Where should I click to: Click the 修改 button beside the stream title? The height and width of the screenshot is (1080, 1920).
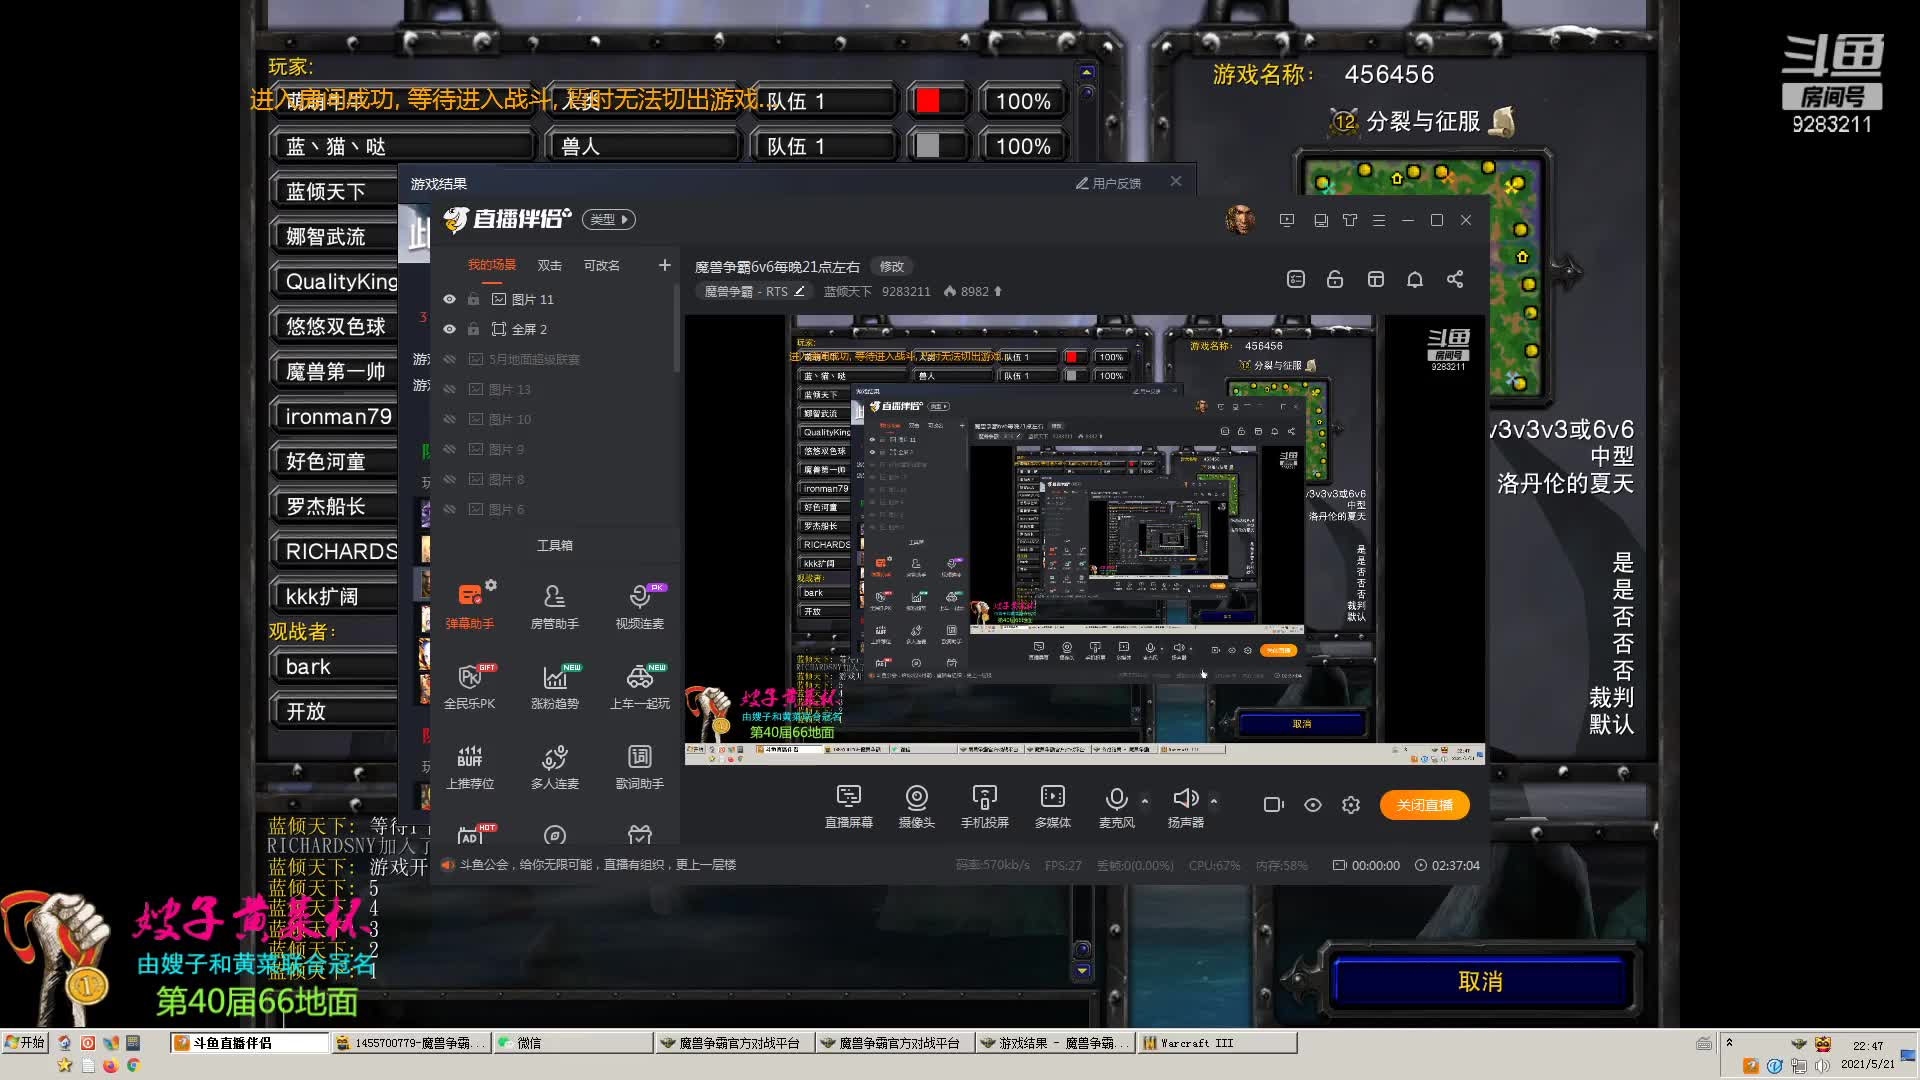tap(891, 267)
